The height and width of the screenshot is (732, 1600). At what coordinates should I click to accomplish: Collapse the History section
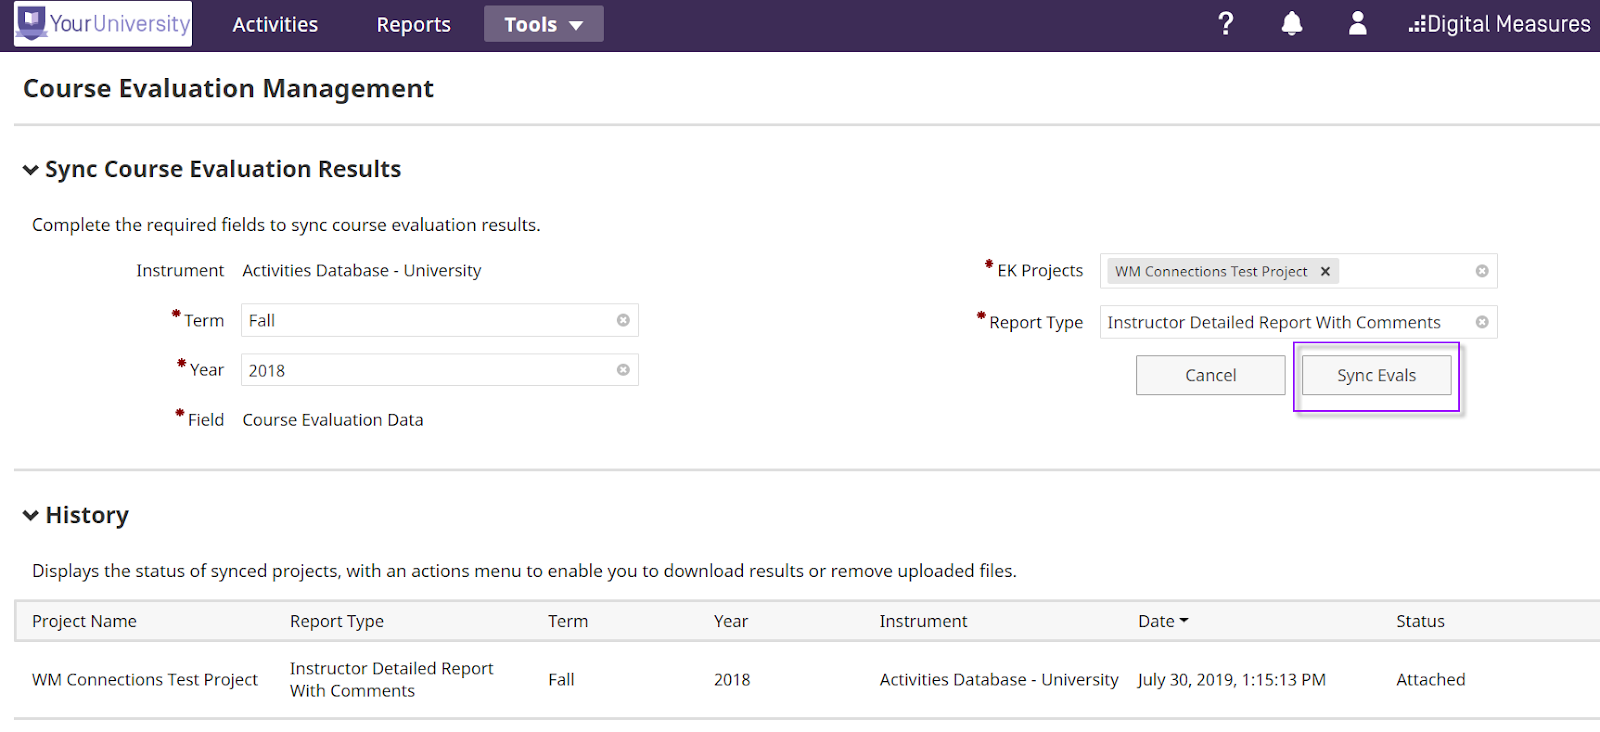click(x=31, y=516)
